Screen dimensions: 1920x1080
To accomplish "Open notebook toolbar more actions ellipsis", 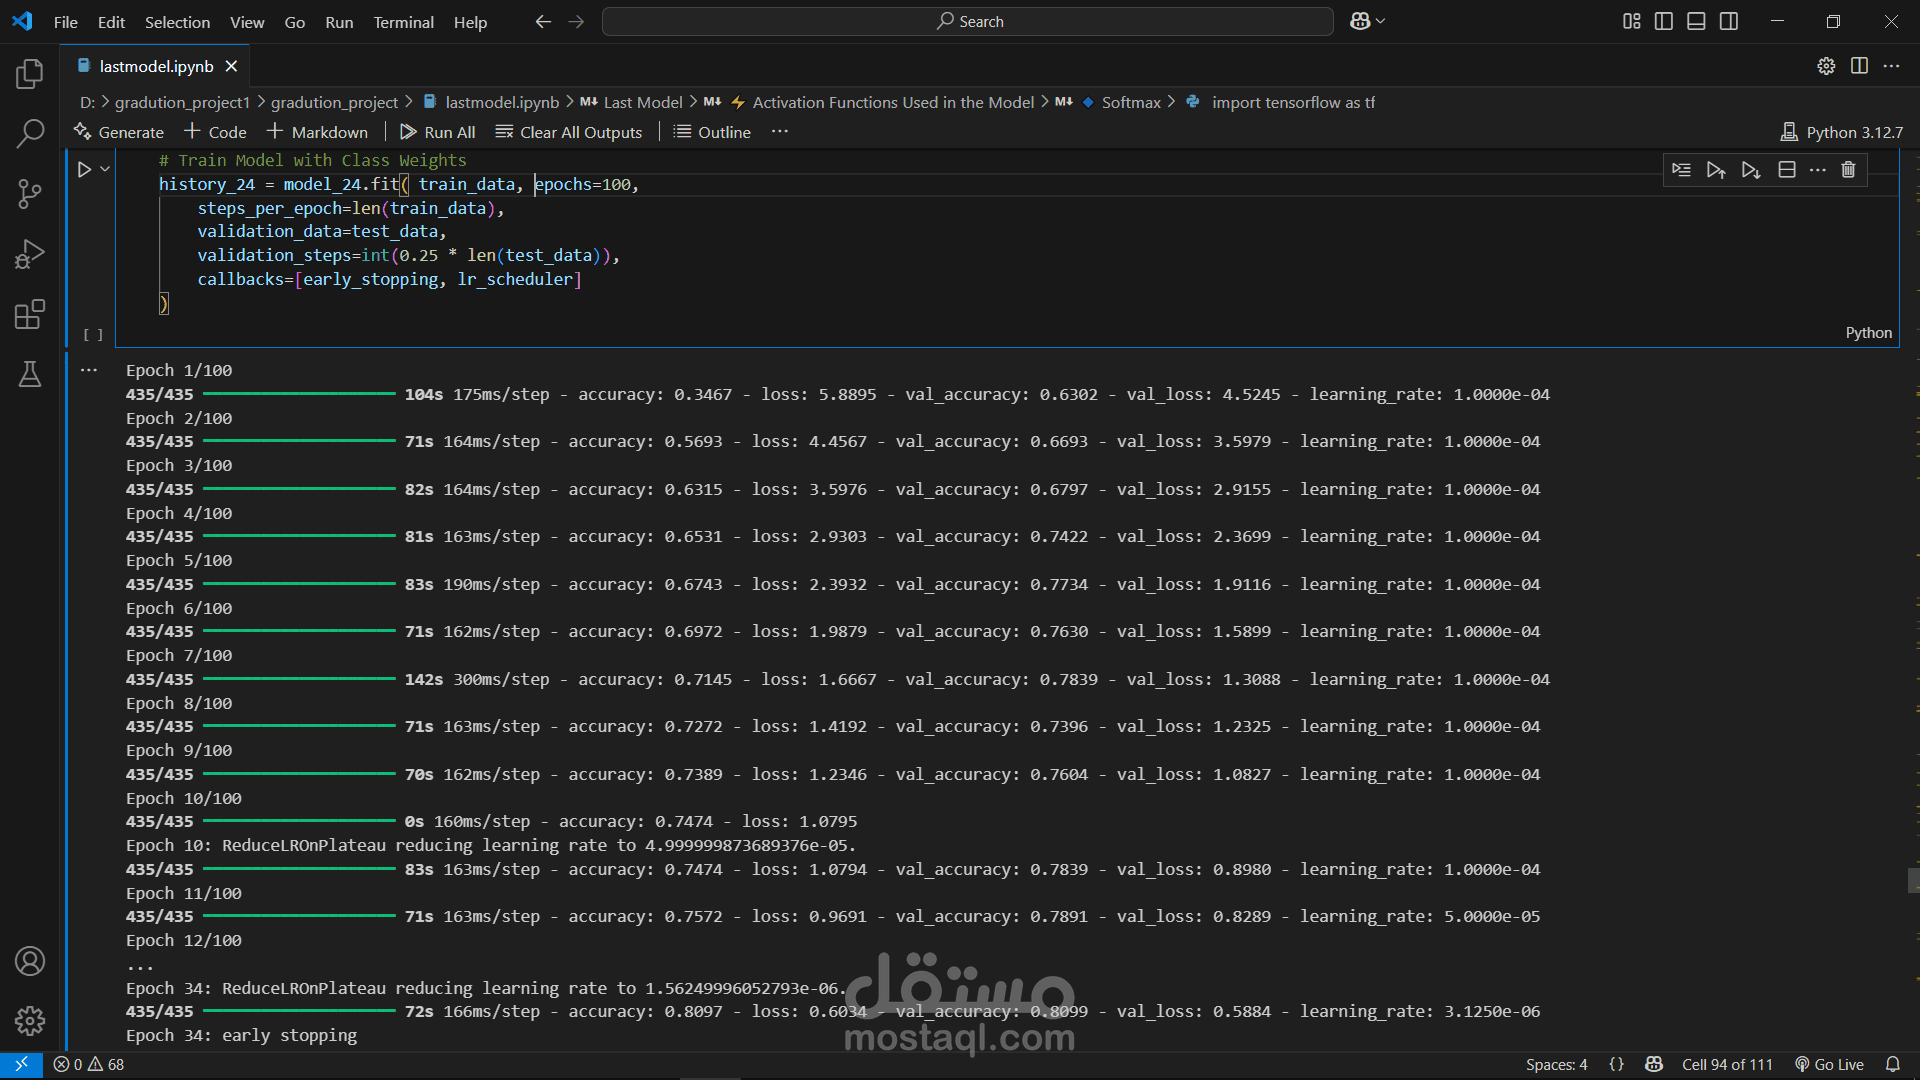I will coord(780,132).
